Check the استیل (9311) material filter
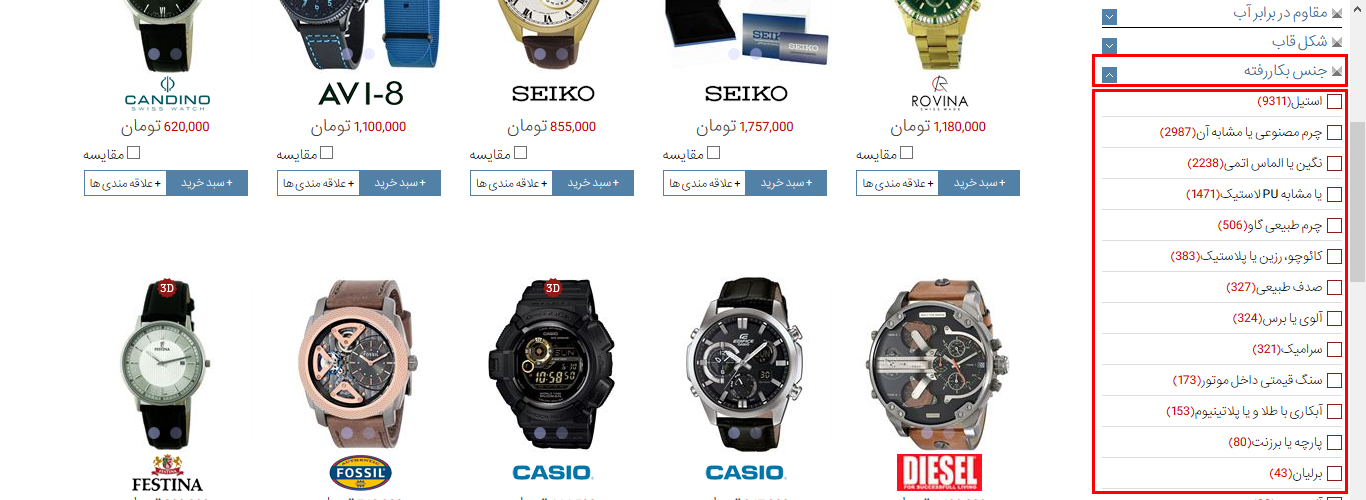 point(1334,102)
